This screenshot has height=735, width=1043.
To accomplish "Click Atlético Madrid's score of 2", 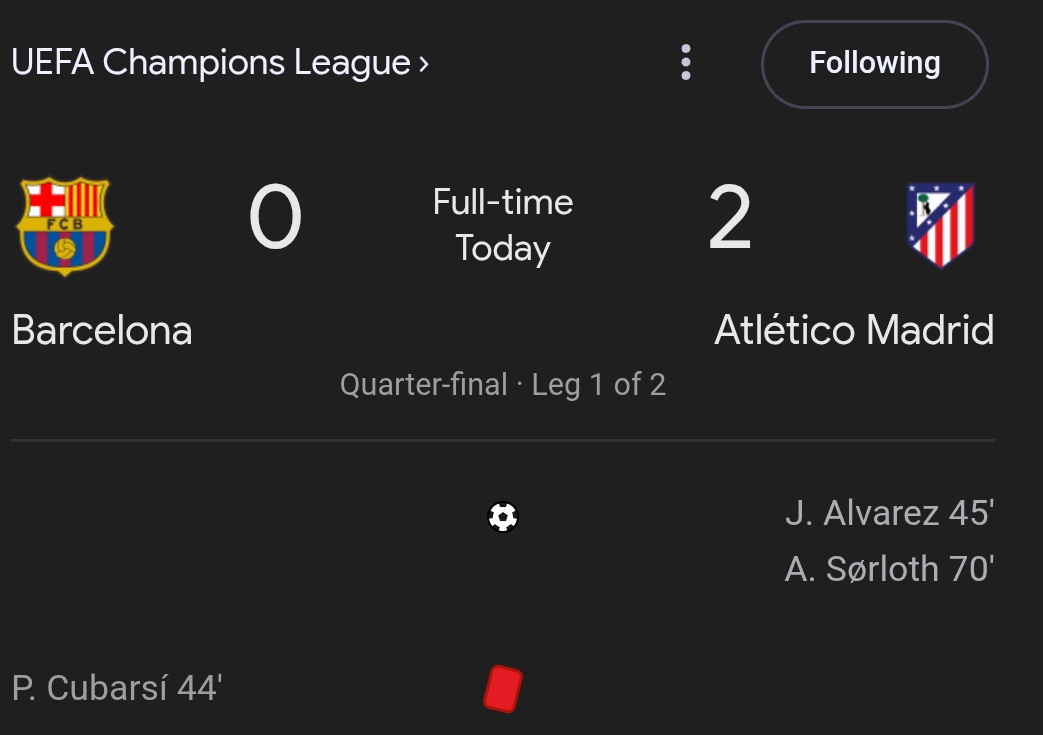I will point(730,219).
